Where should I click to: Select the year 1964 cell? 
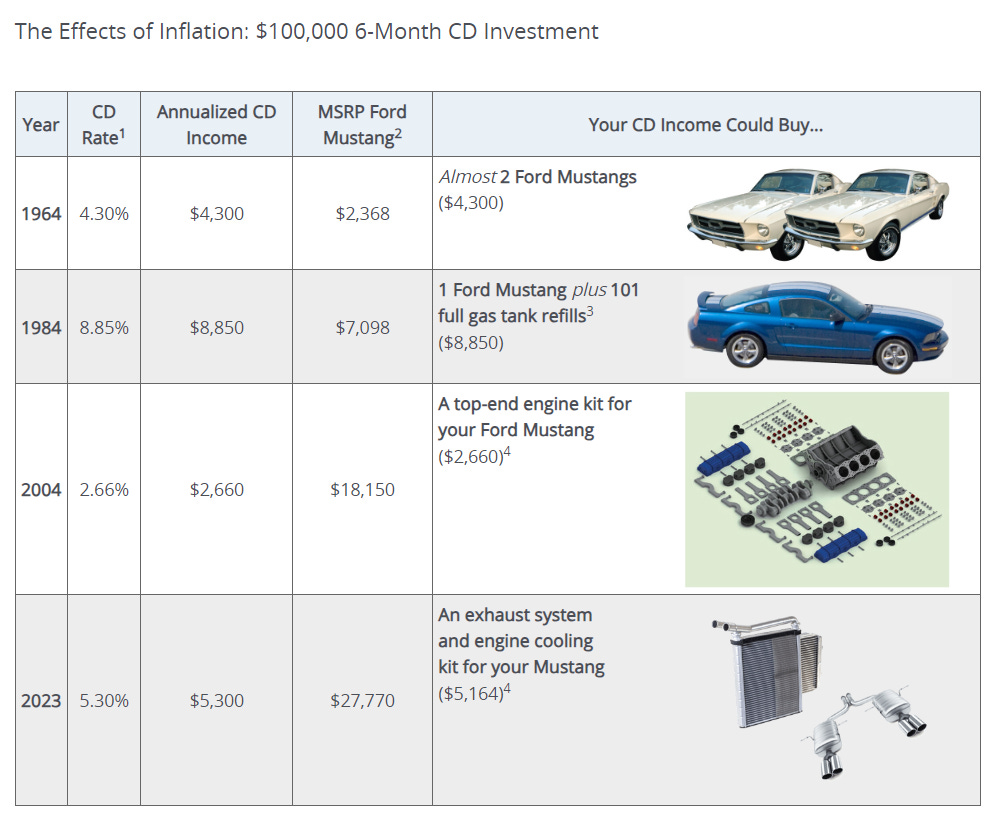click(x=41, y=214)
